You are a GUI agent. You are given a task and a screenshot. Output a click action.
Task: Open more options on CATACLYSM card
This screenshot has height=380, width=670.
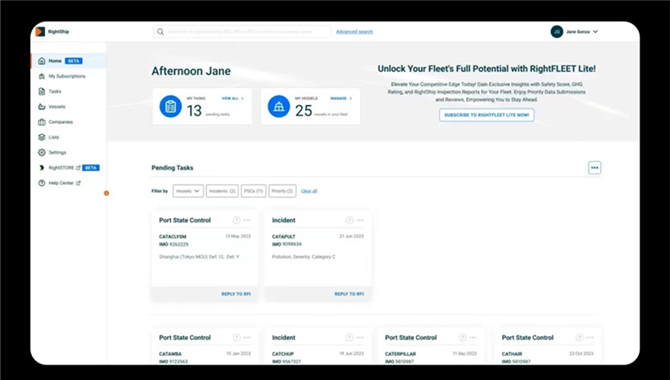pyautogui.click(x=247, y=220)
